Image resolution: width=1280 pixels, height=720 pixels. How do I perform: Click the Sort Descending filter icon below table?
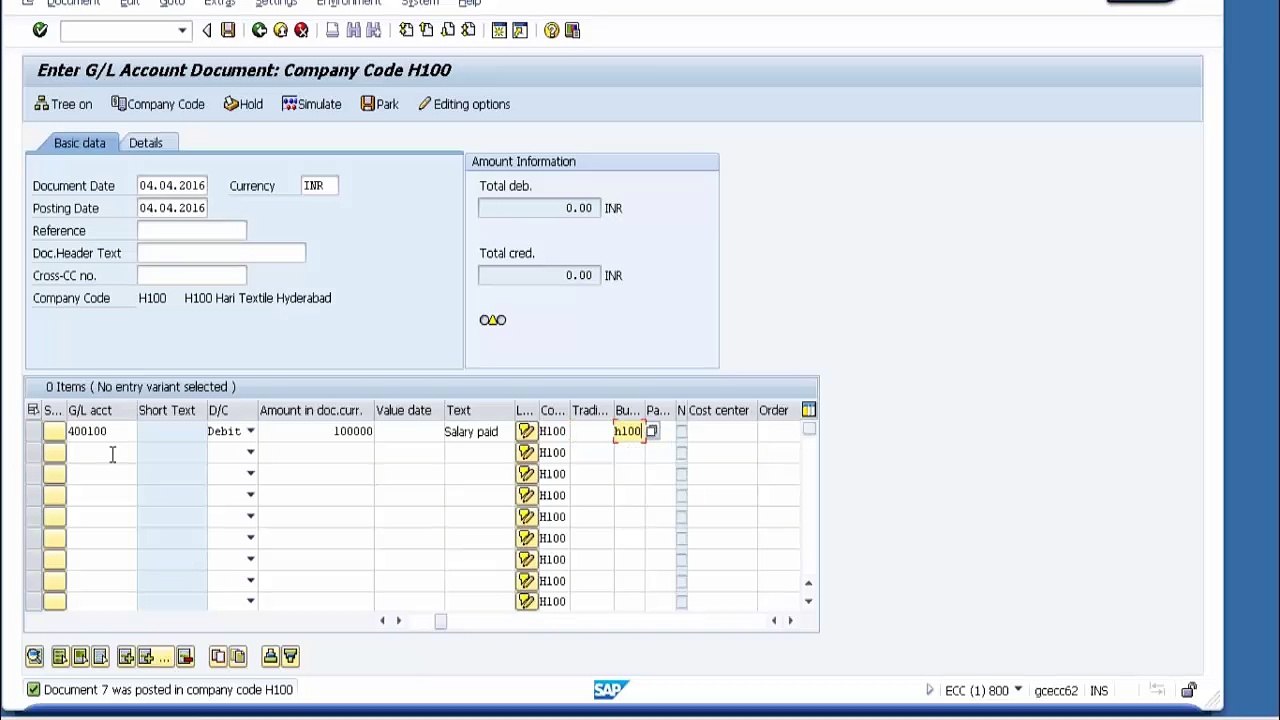click(x=290, y=656)
